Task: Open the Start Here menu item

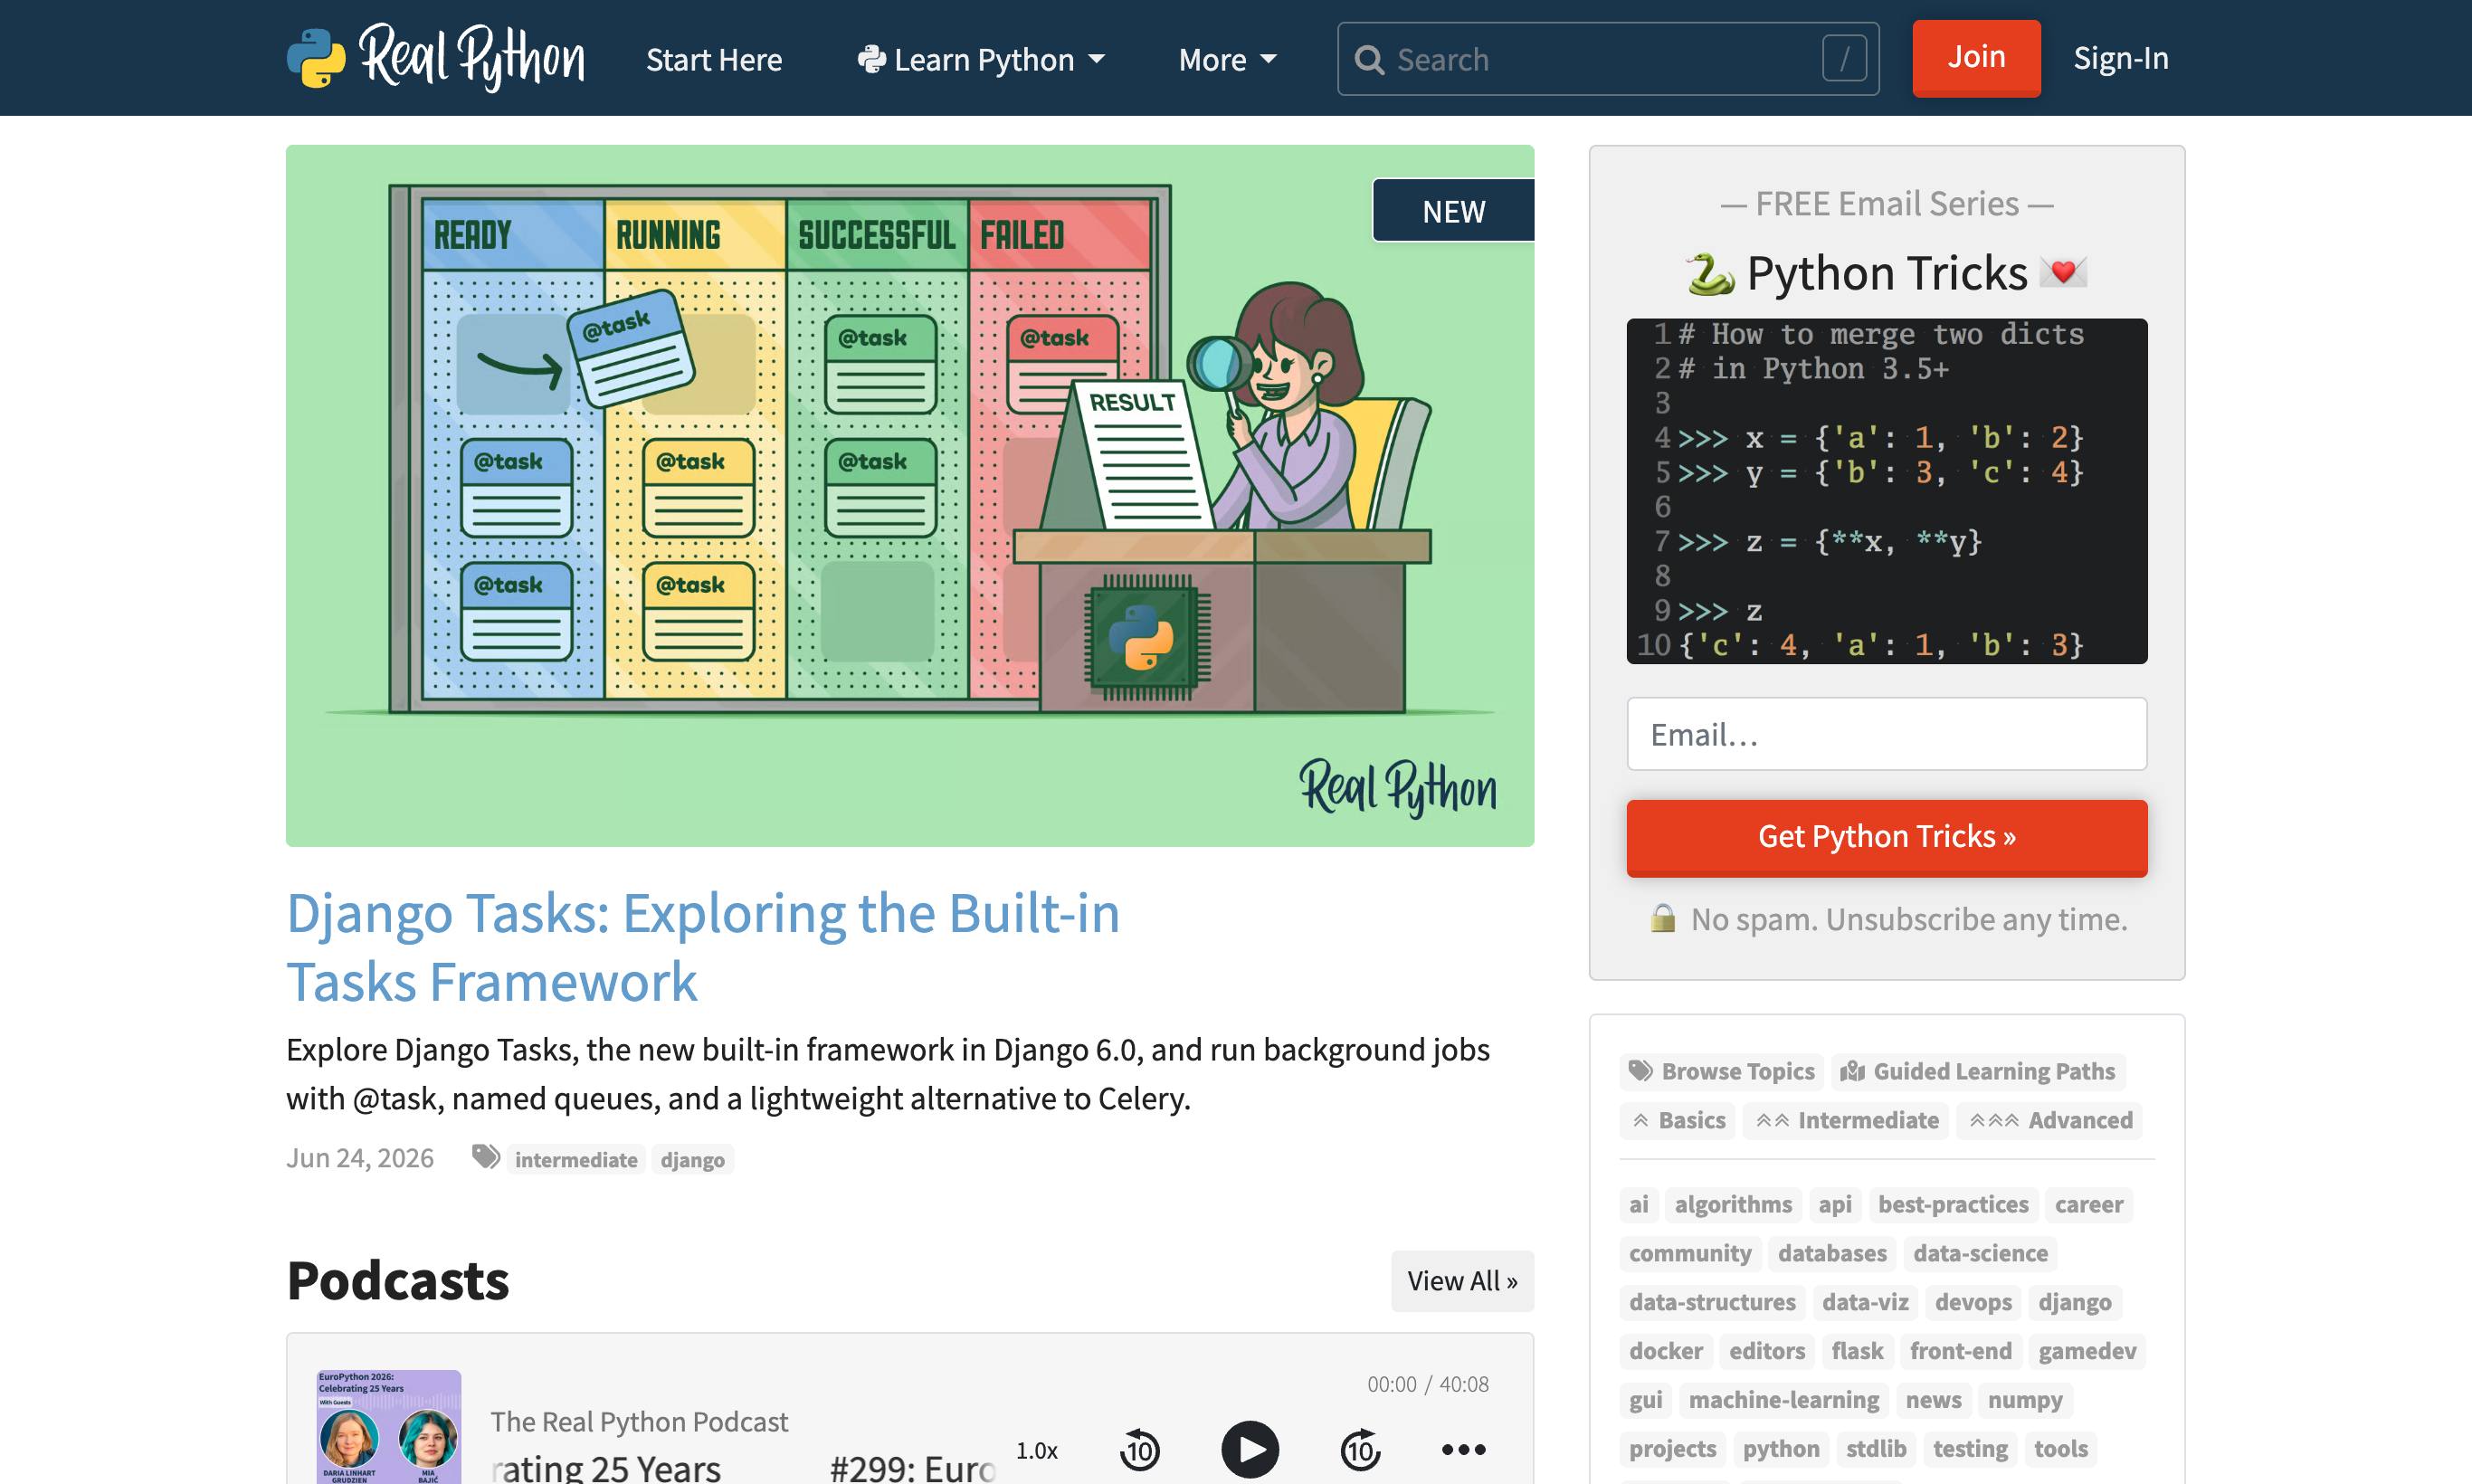Action: [714, 60]
